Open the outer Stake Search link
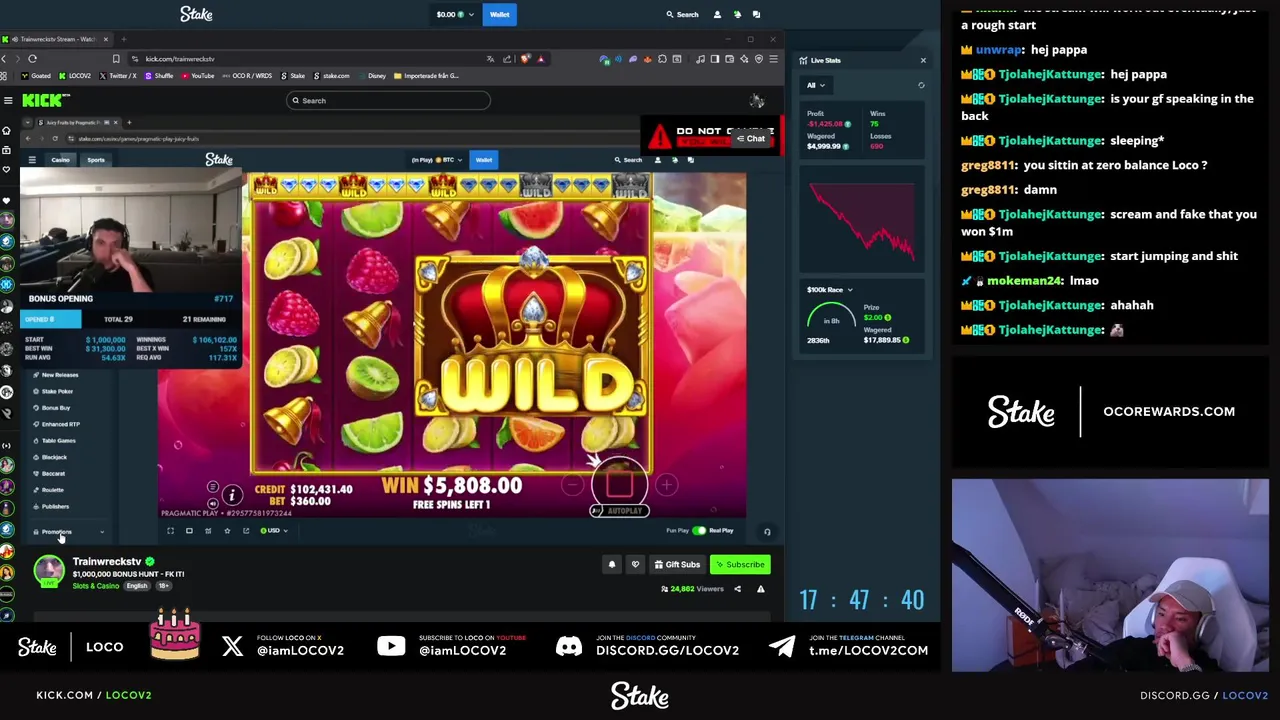Viewport: 1280px width, 720px height. coord(683,14)
